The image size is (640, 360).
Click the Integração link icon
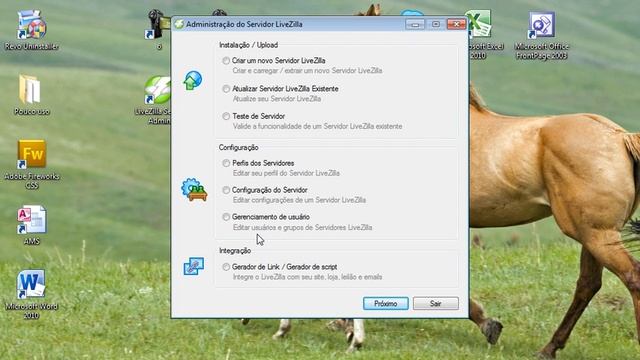(193, 266)
